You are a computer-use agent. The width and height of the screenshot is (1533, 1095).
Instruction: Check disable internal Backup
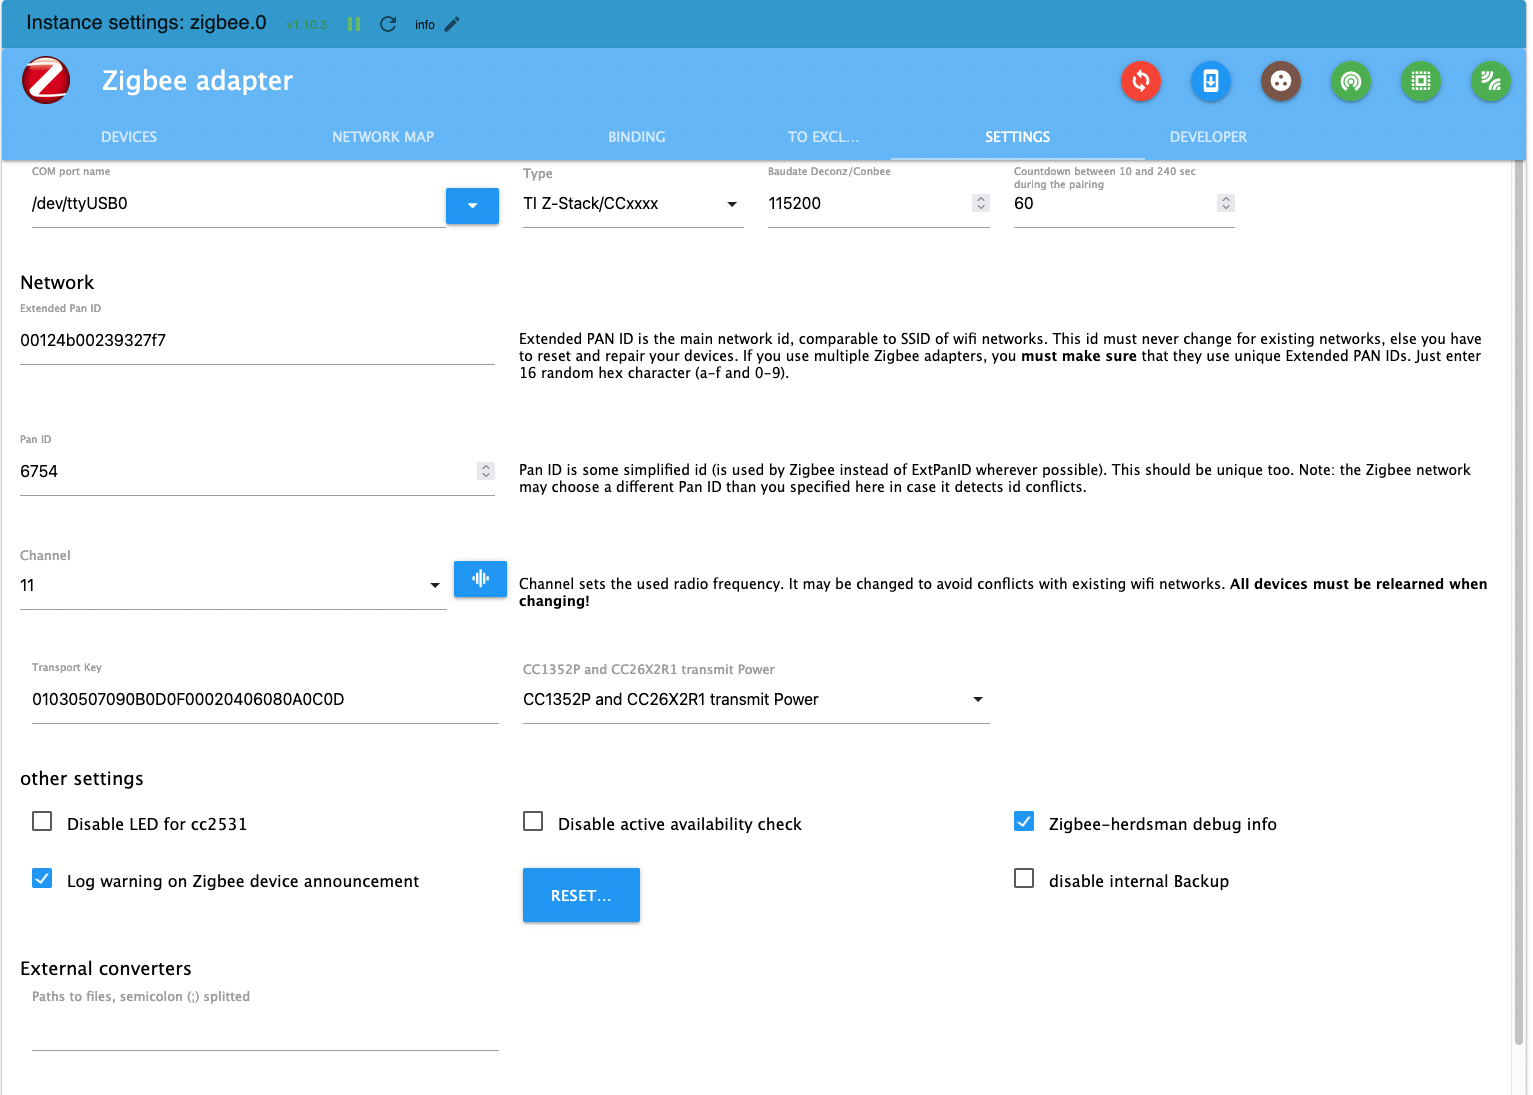pos(1024,878)
